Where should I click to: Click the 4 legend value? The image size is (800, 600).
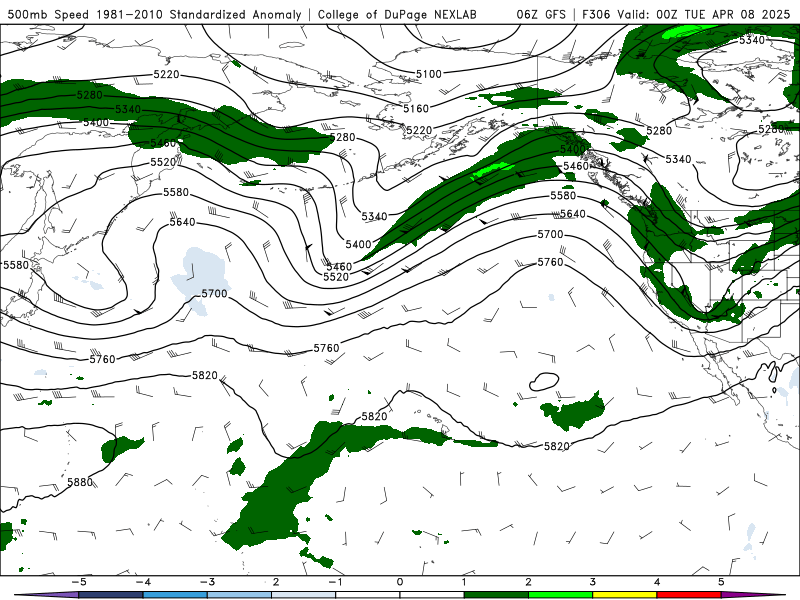(x=657, y=582)
